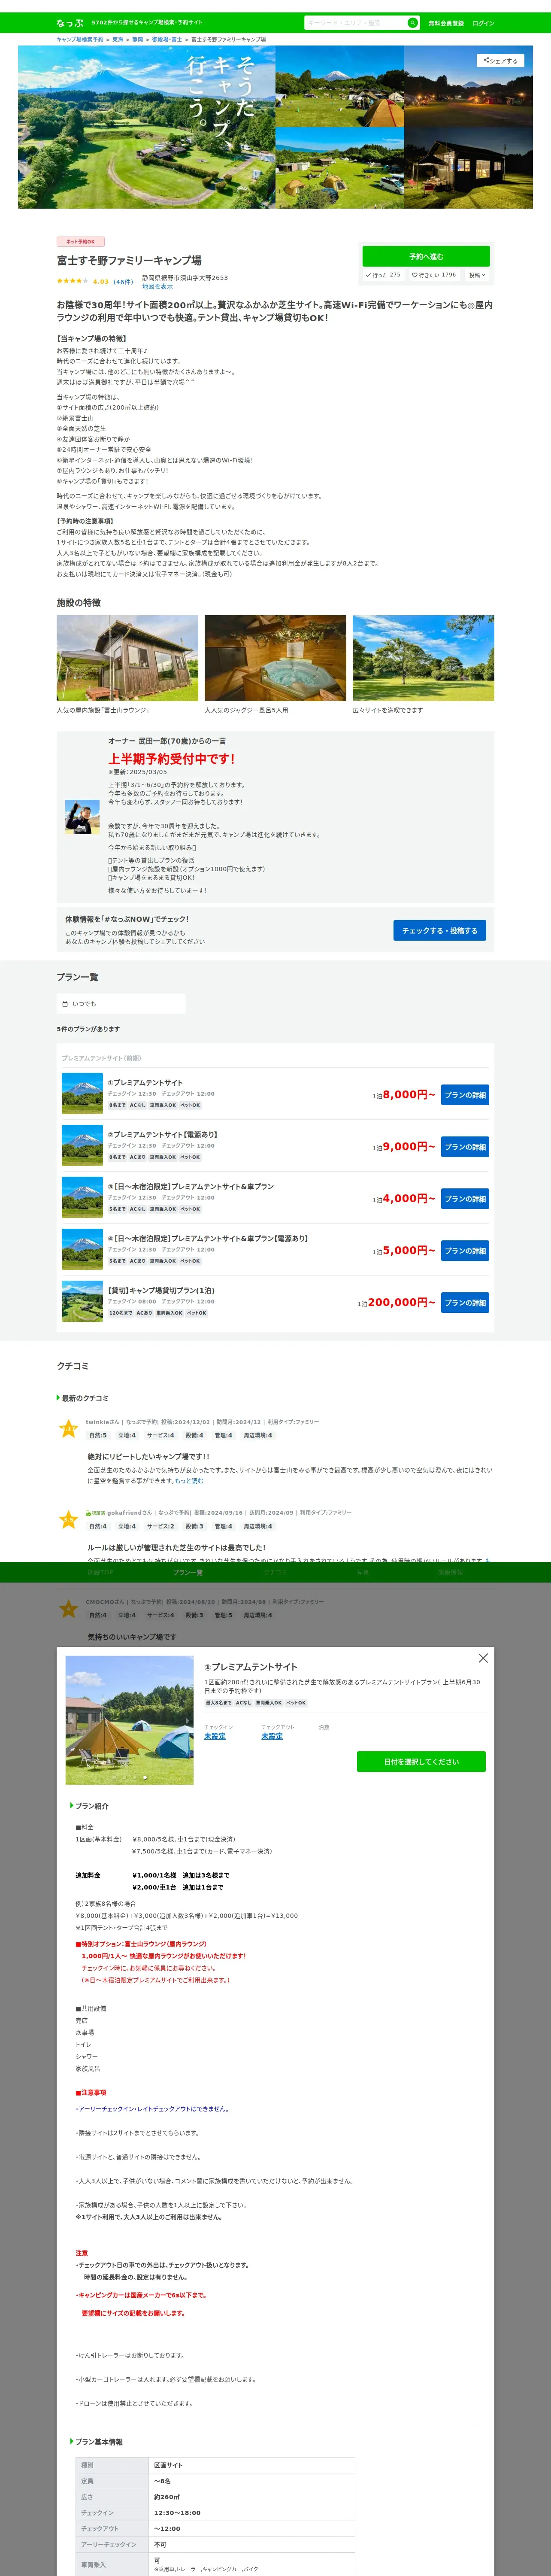Click the calendar icon beside いつでも
The height and width of the screenshot is (2576, 551).
click(65, 1004)
